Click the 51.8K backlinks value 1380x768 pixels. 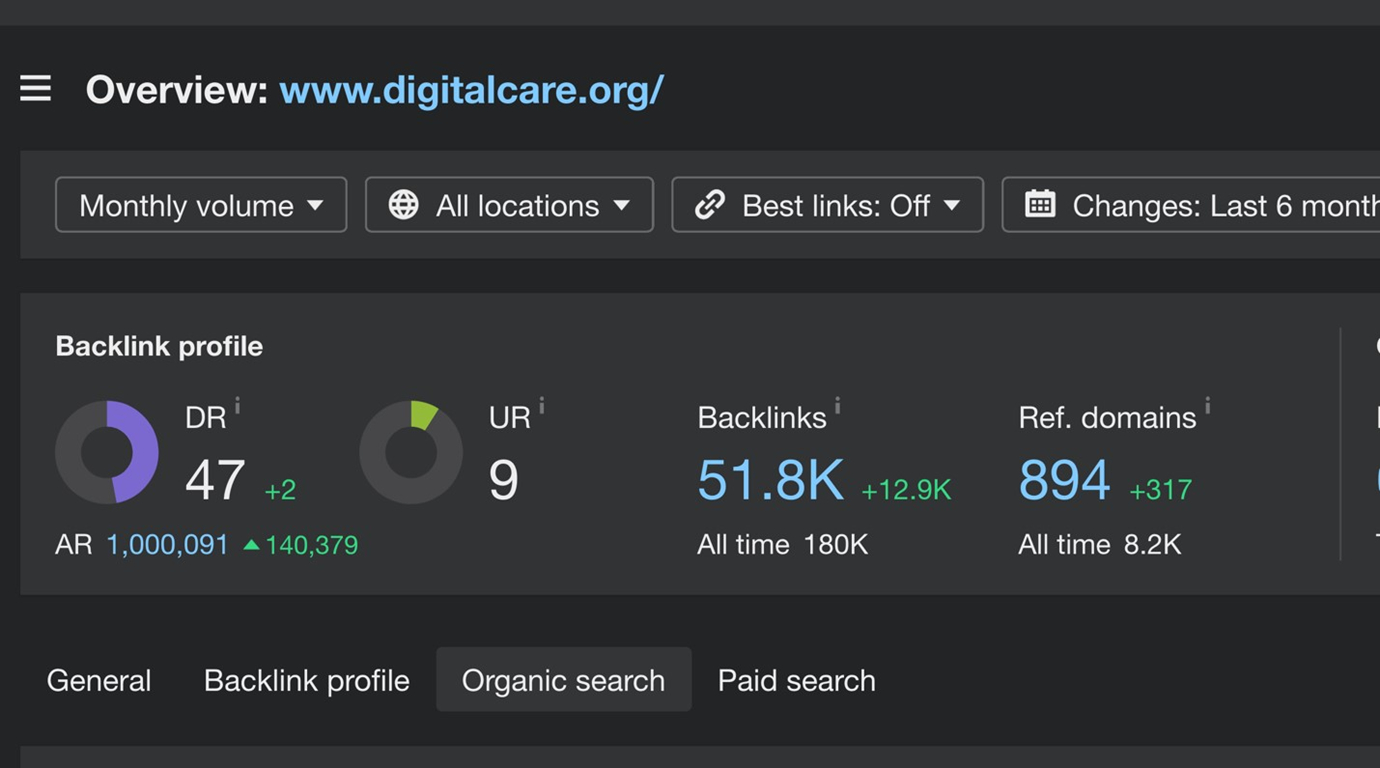click(x=770, y=480)
